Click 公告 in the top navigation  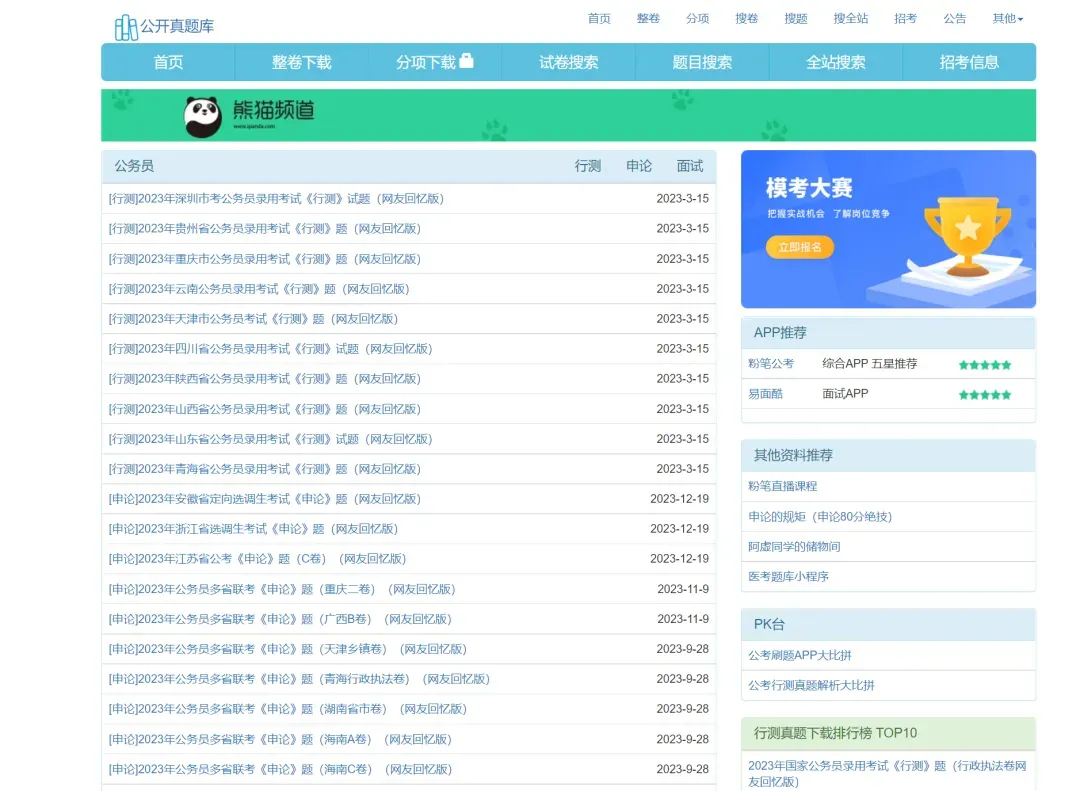pos(955,19)
